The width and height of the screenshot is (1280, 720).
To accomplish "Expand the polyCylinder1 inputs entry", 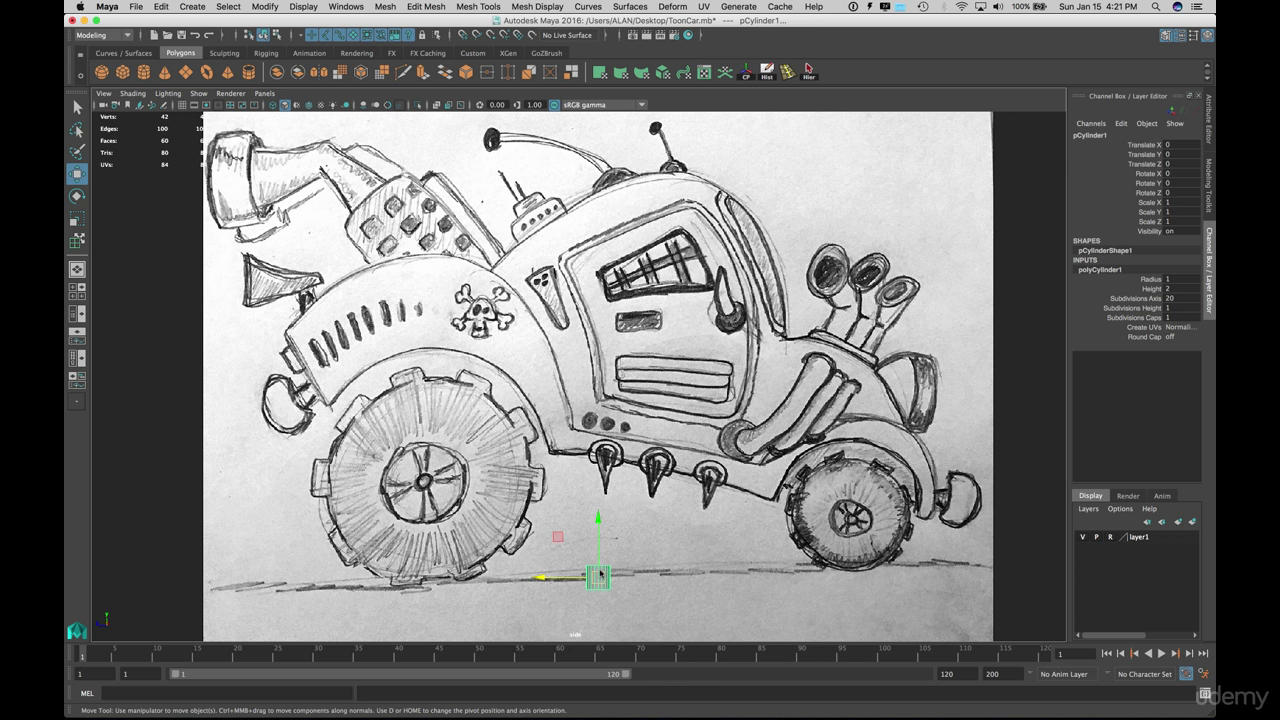I will pos(1100,270).
